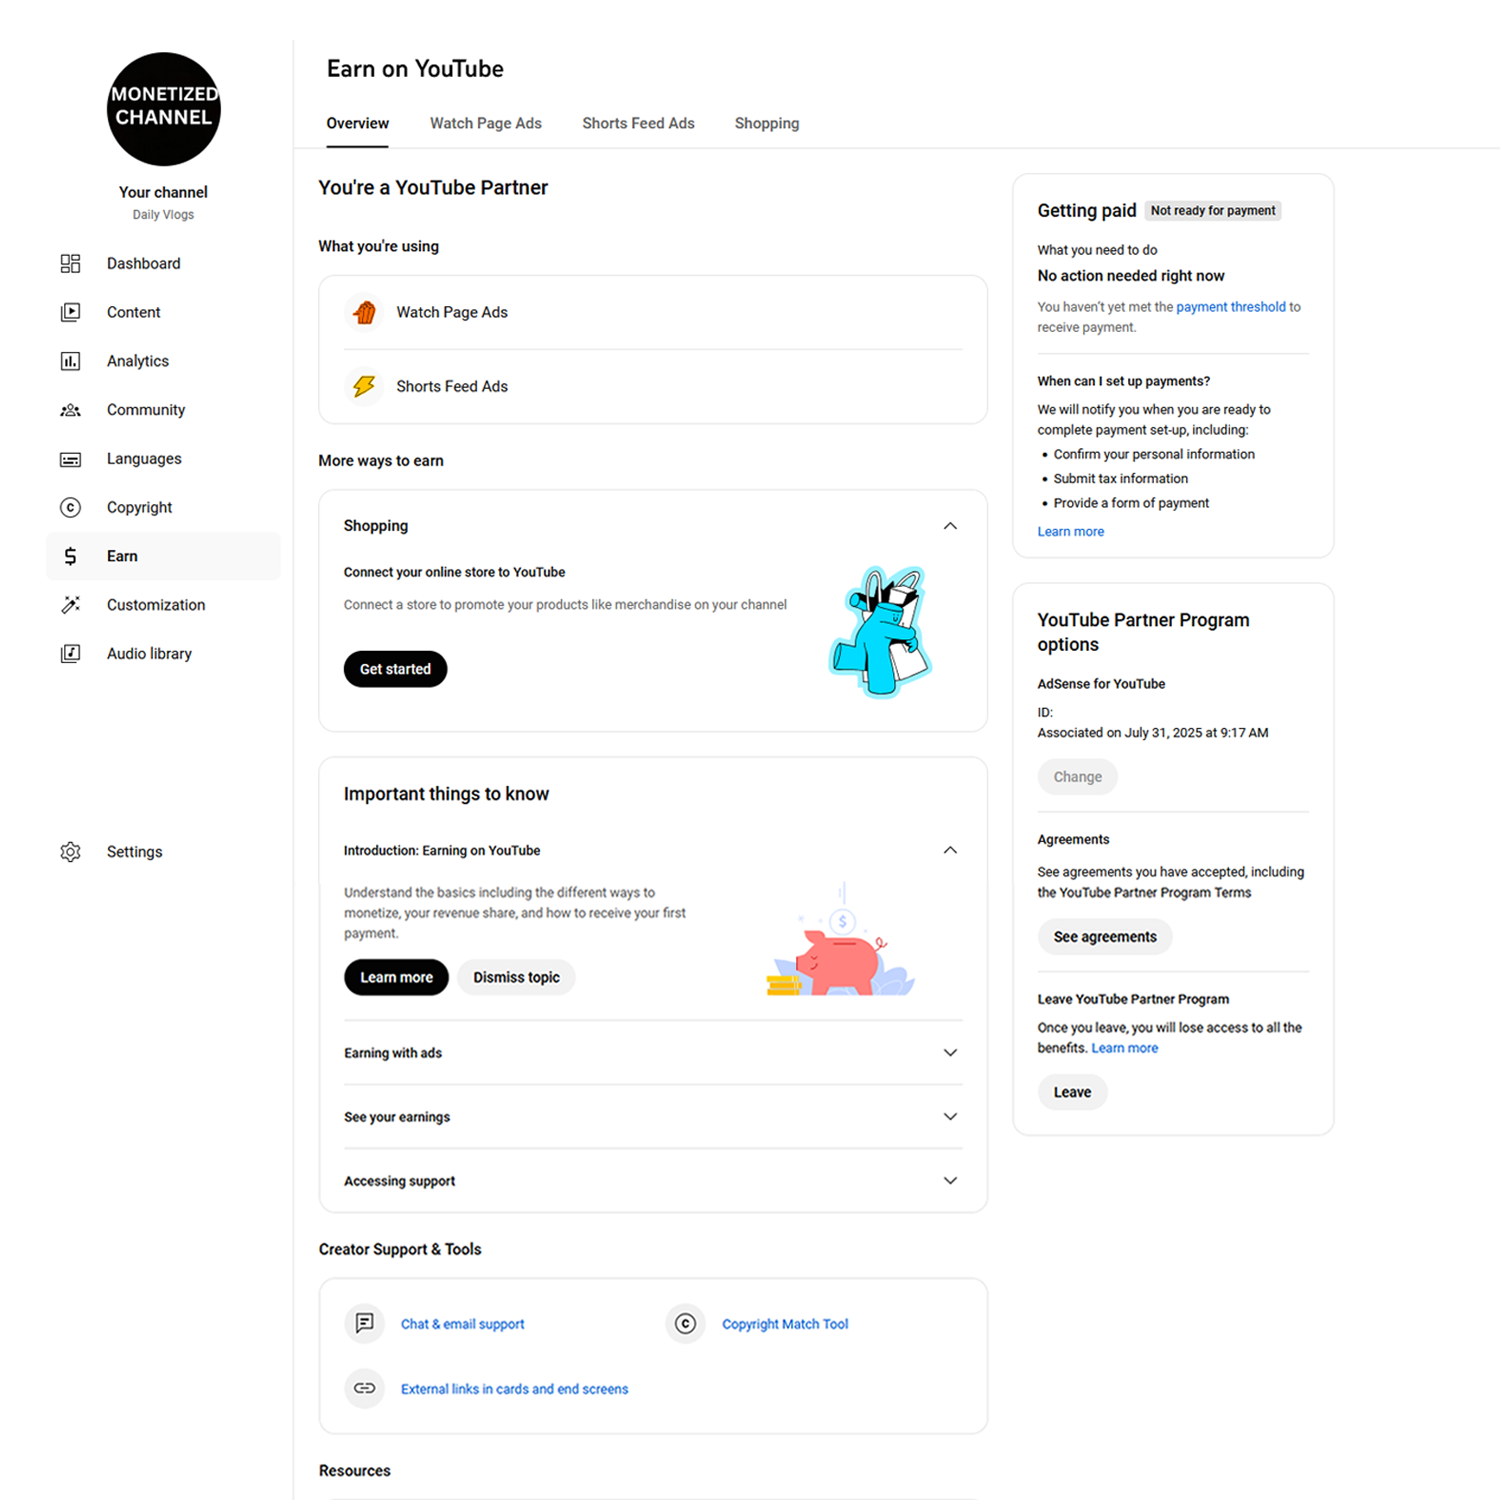Expand the Earning with ads topic
Viewport: 1500px width, 1500px height.
[950, 1053]
